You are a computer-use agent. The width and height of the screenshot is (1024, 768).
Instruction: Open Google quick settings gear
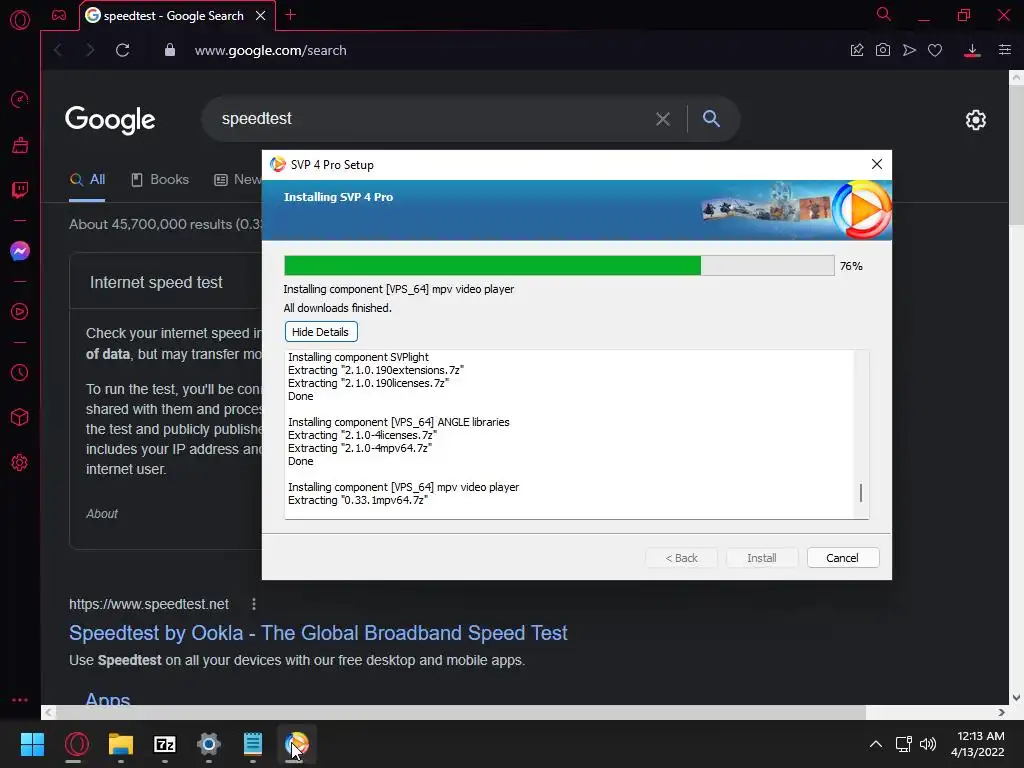(976, 120)
